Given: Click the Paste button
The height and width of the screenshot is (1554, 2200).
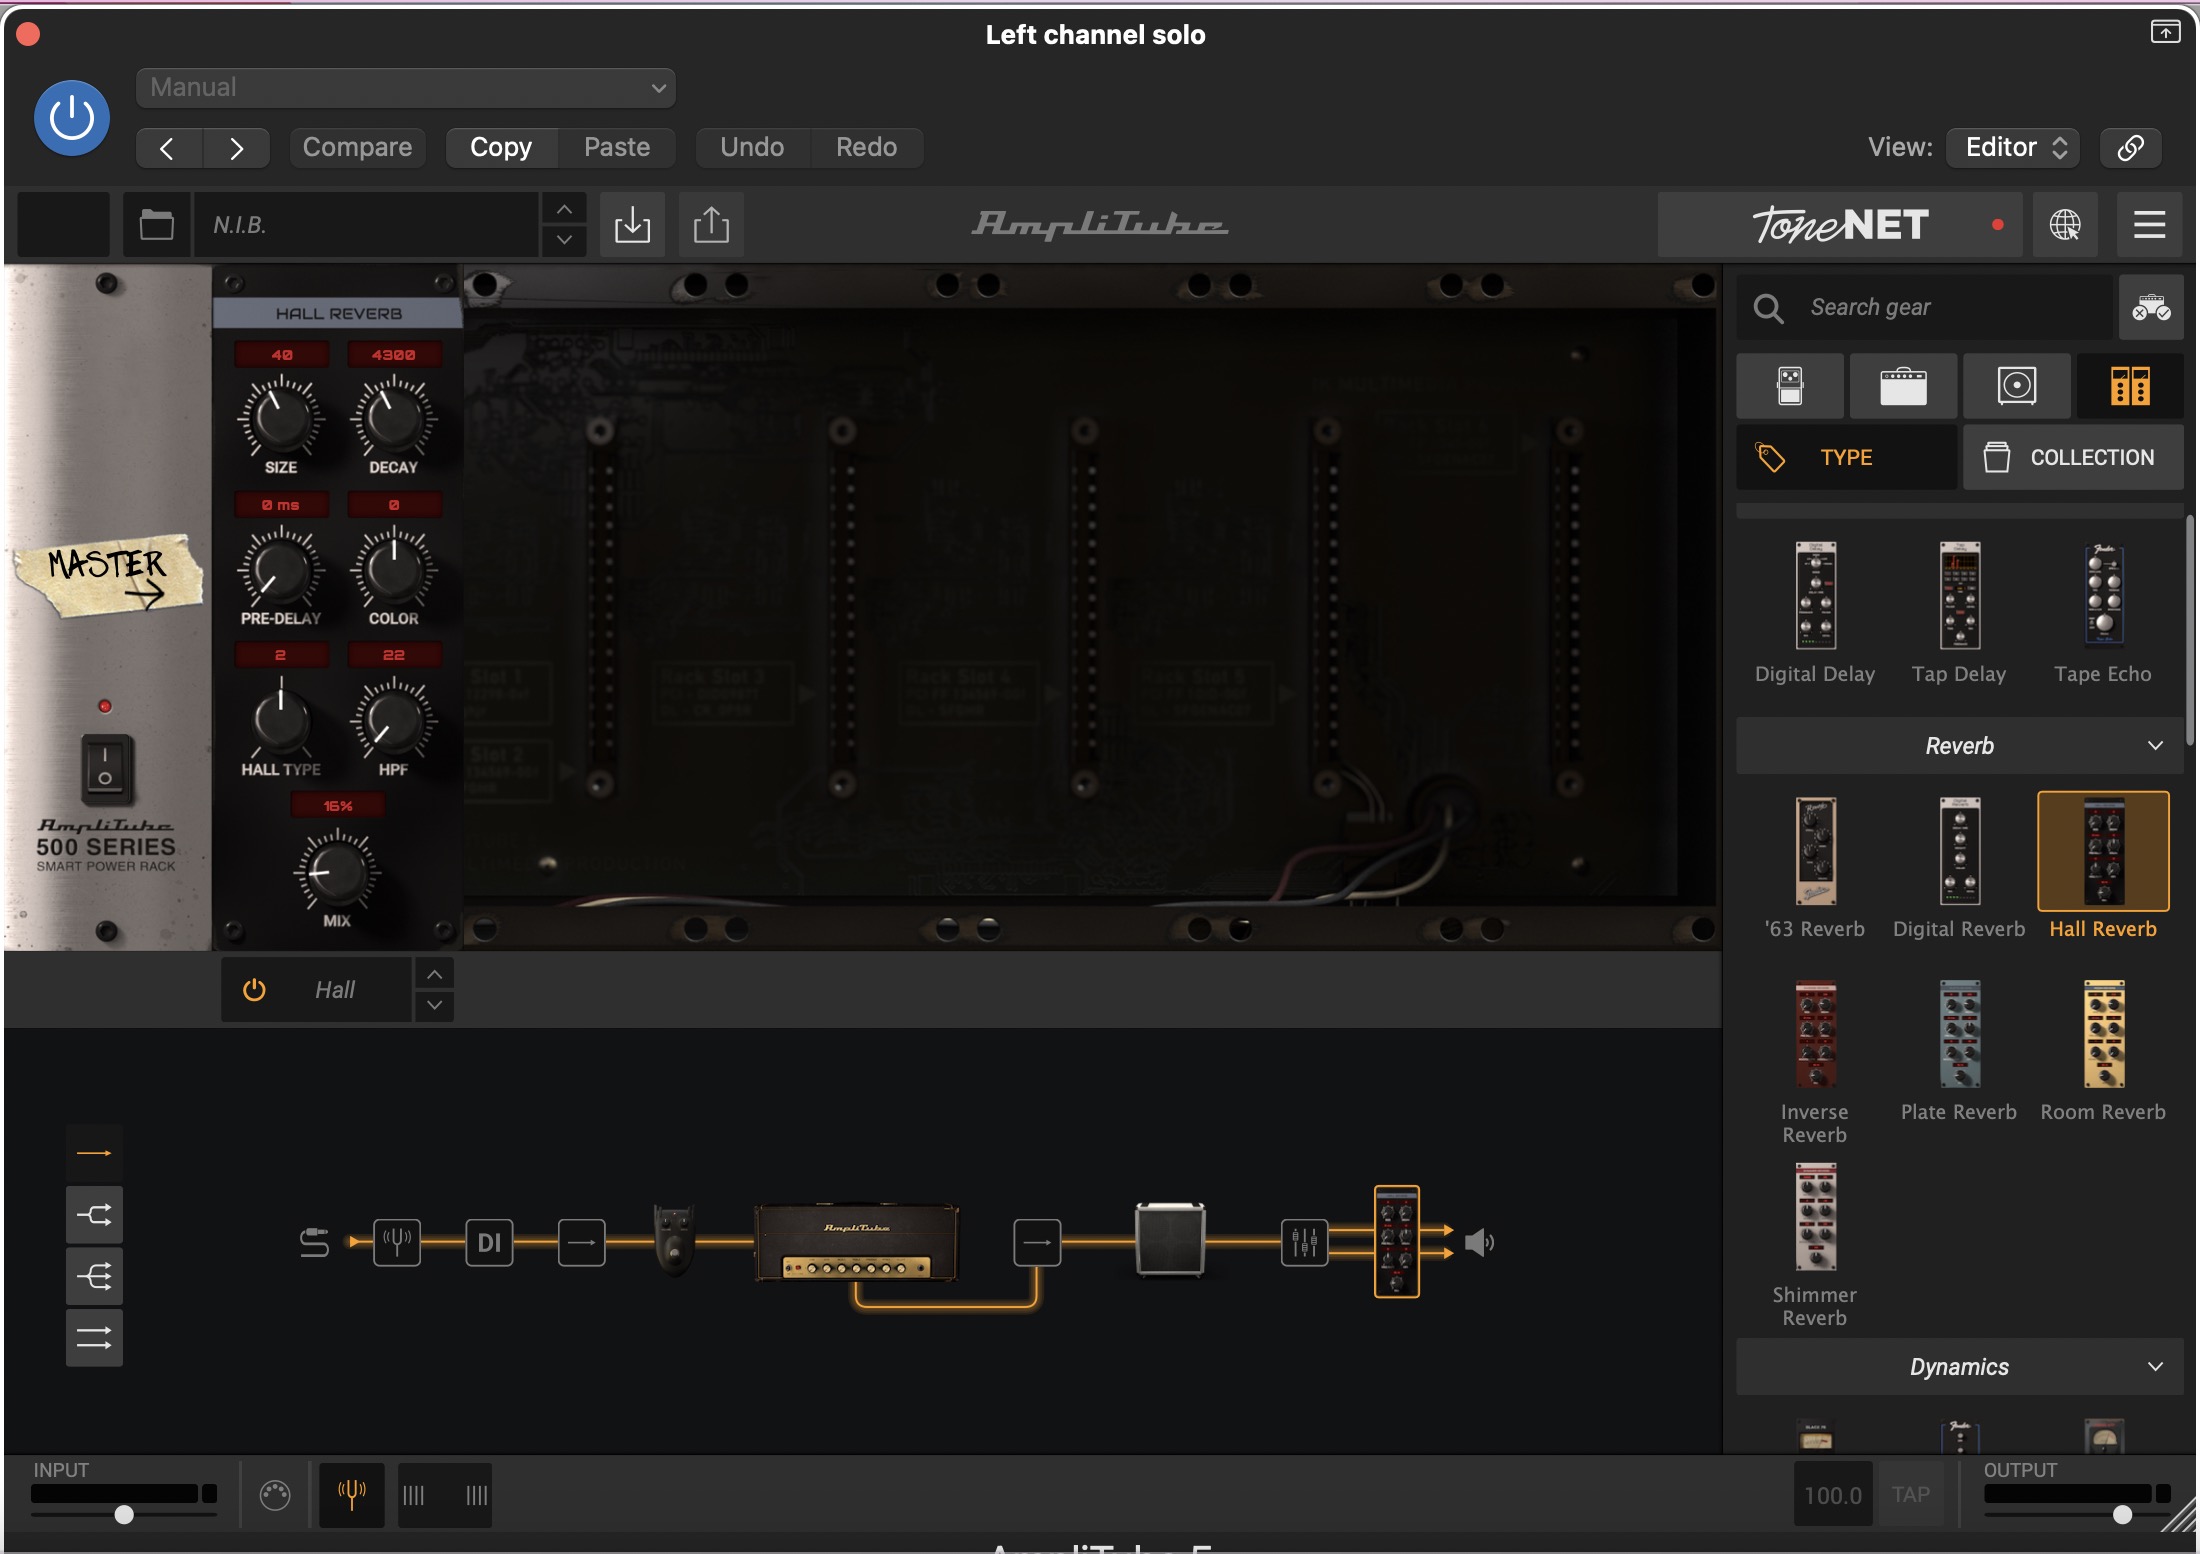Looking at the screenshot, I should [x=617, y=148].
